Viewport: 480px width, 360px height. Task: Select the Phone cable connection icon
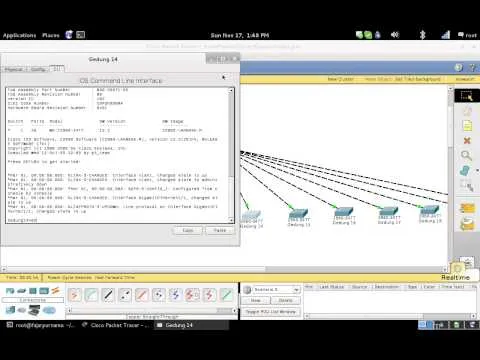tap(159, 295)
